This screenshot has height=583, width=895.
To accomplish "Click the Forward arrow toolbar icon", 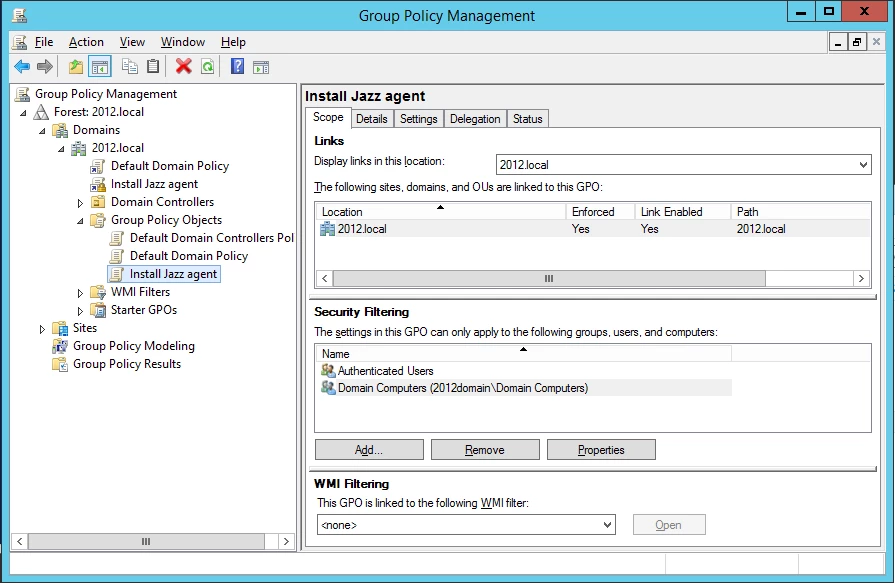I will [x=45, y=67].
